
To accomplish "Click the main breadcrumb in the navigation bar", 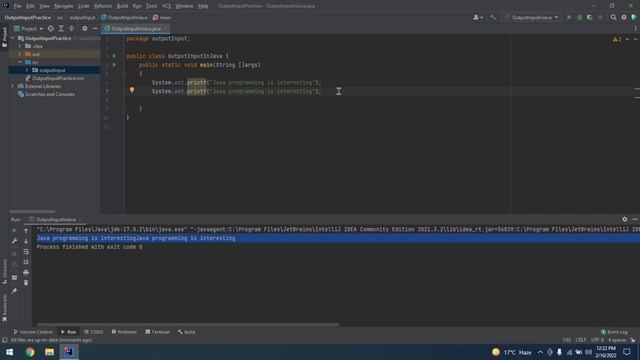I will pyautogui.click(x=162, y=18).
